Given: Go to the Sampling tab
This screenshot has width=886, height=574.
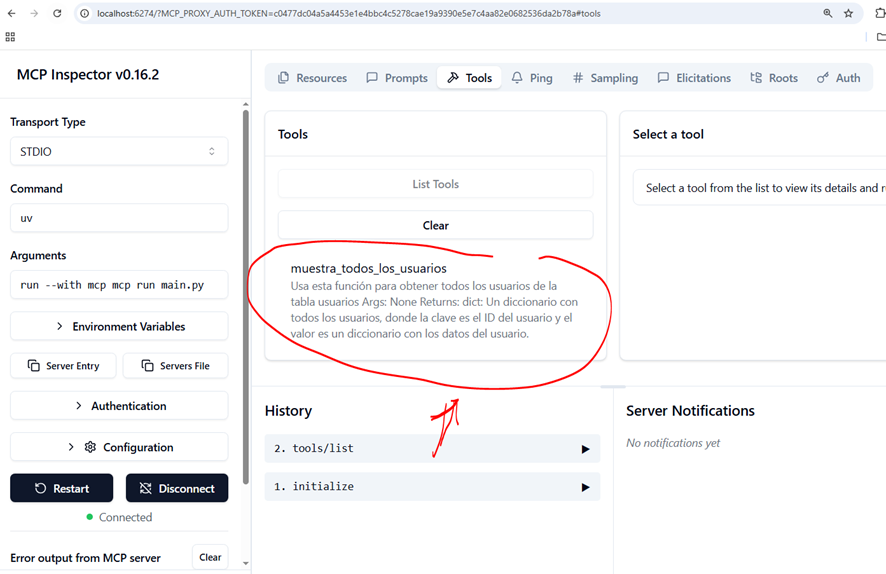Looking at the screenshot, I should 605,78.
